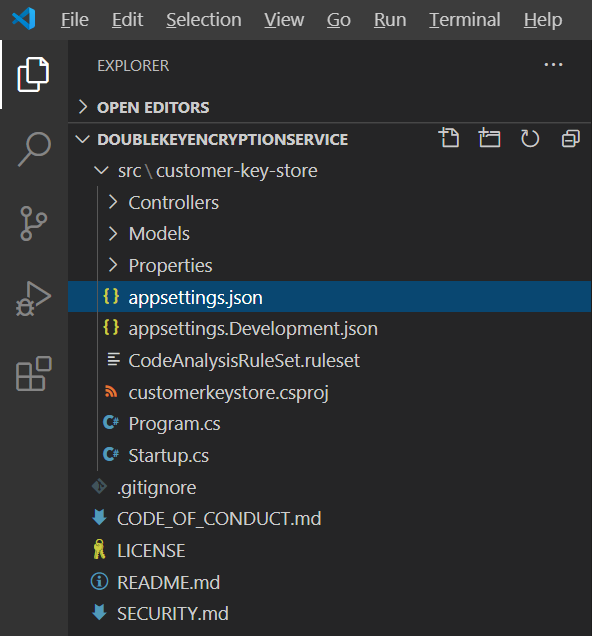Expand the Controllers folder
The height and width of the screenshot is (636, 592).
(113, 202)
